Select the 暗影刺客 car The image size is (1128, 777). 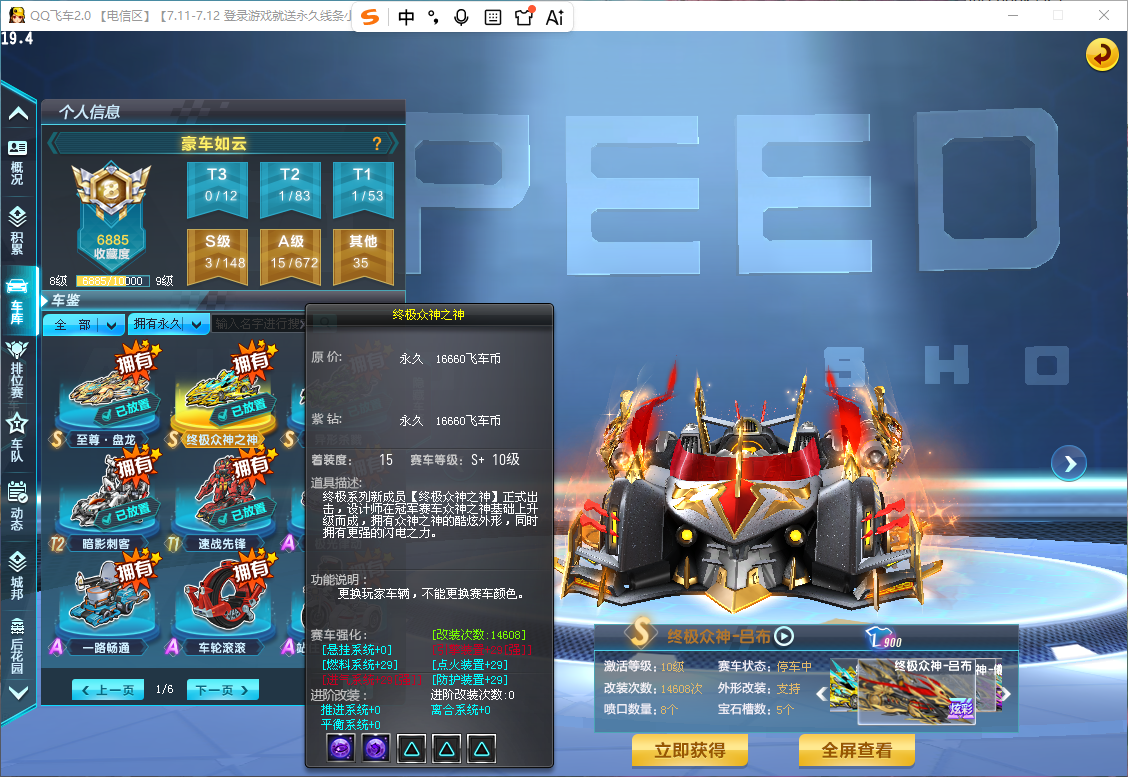click(x=106, y=501)
